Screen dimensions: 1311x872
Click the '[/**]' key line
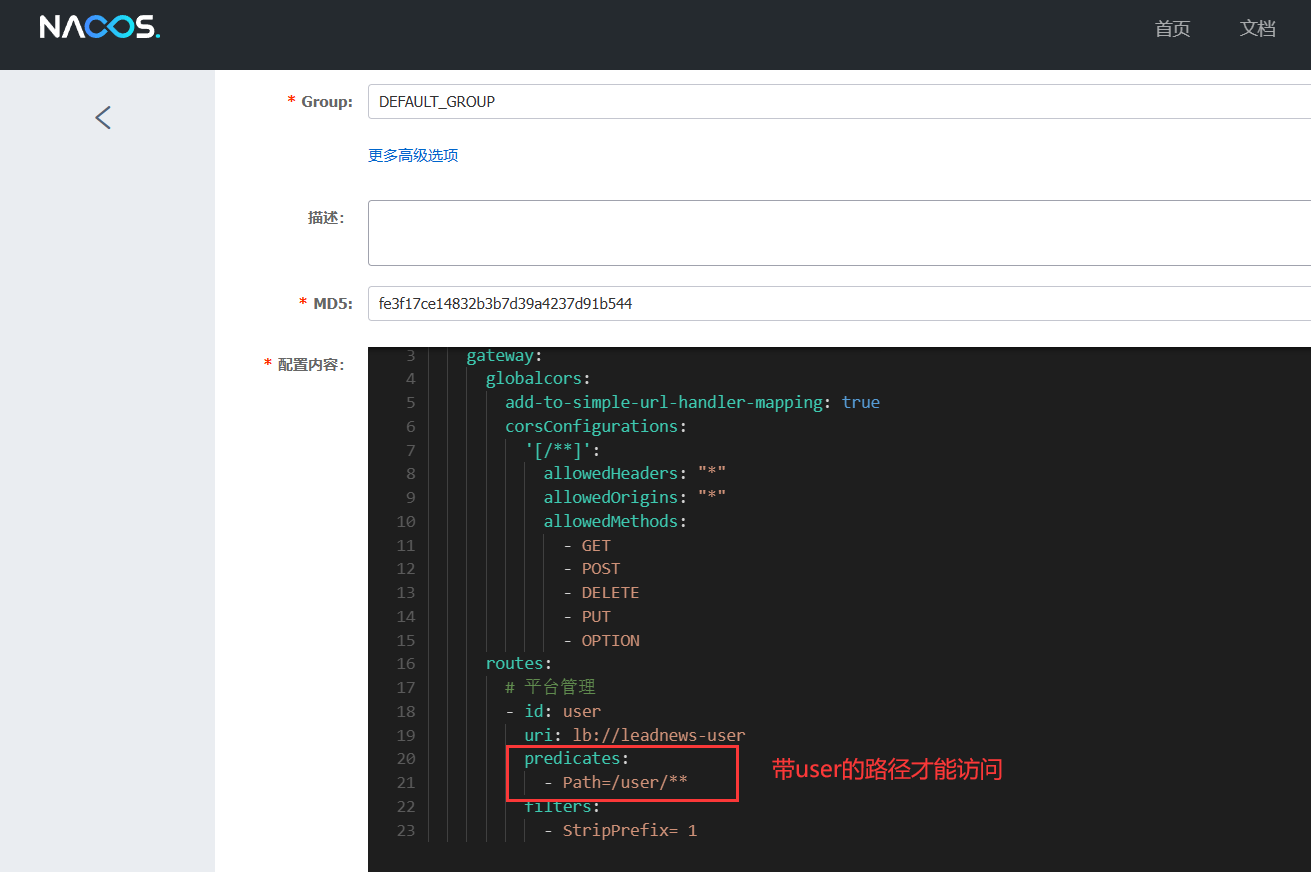(x=562, y=450)
